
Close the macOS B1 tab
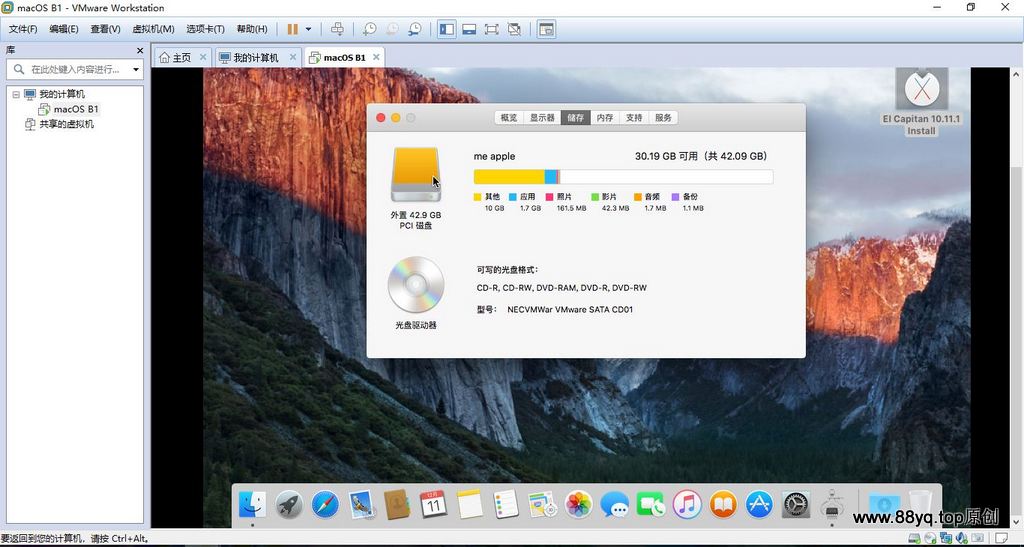(x=376, y=57)
